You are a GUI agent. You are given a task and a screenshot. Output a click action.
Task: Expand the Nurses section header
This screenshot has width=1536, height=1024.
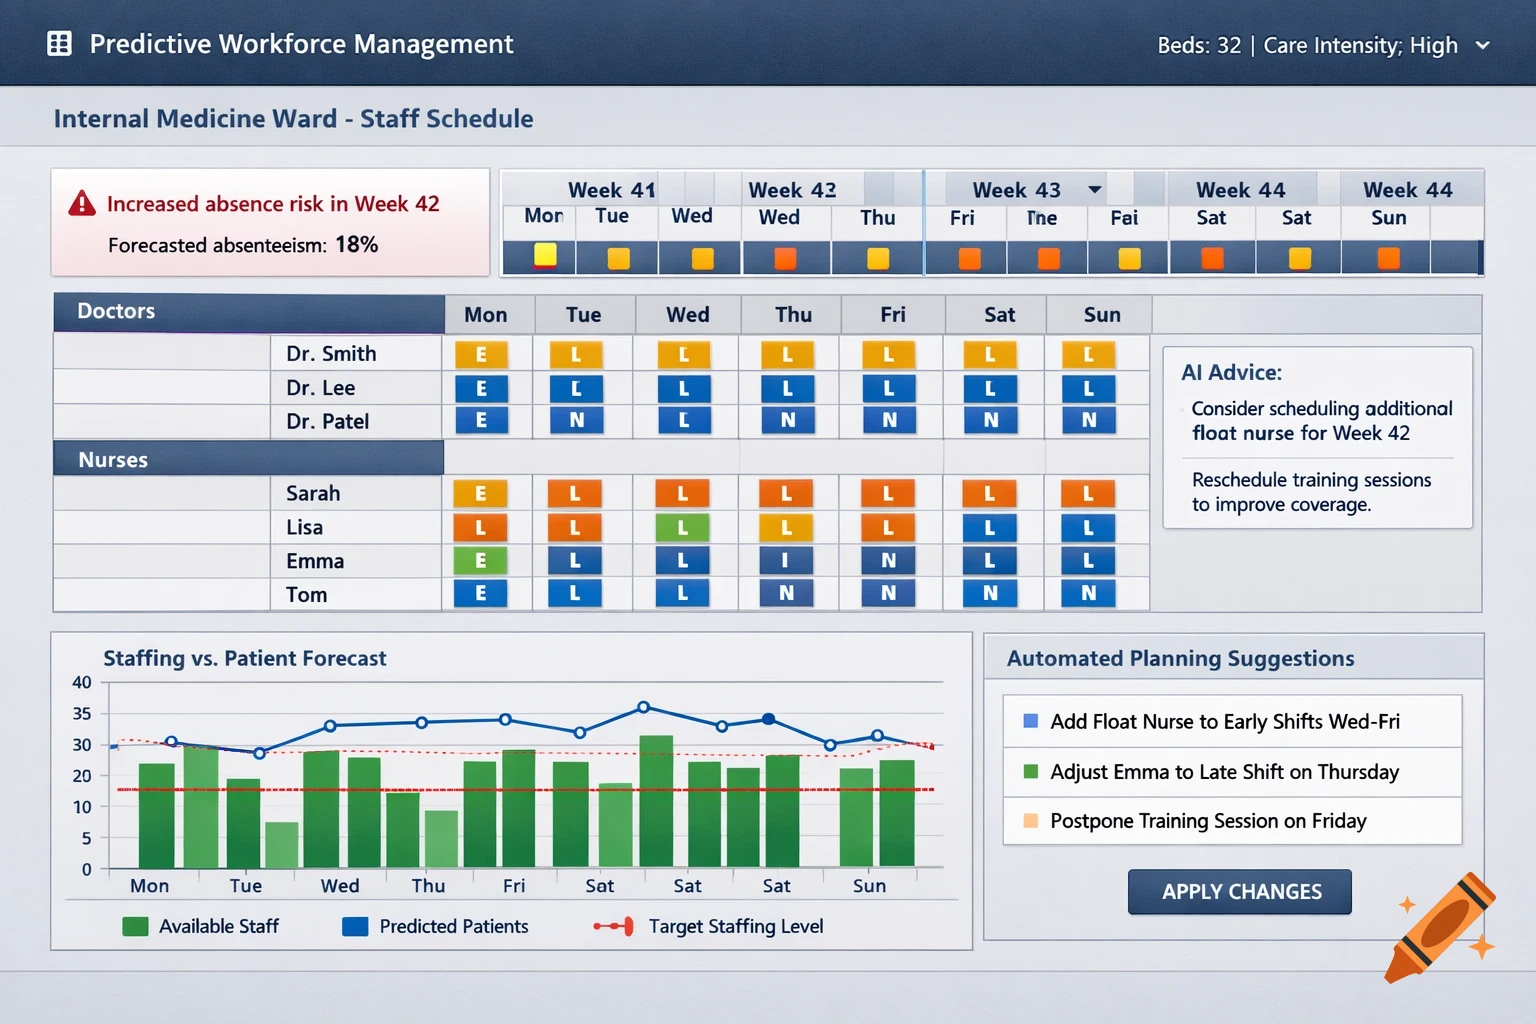pos(113,458)
